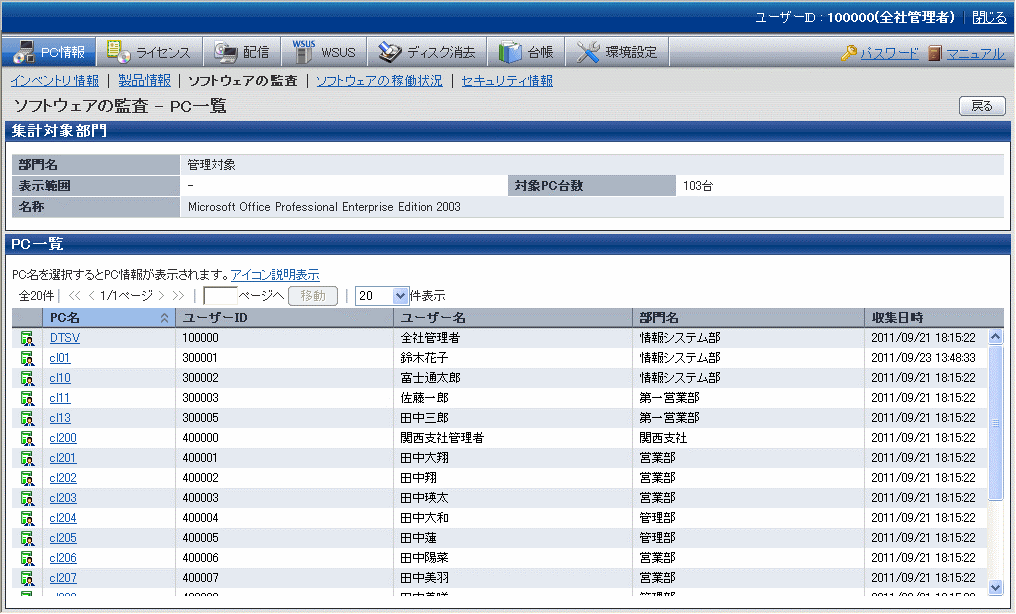
Task: Click the PC icon beside DTSV row
Action: (26, 339)
